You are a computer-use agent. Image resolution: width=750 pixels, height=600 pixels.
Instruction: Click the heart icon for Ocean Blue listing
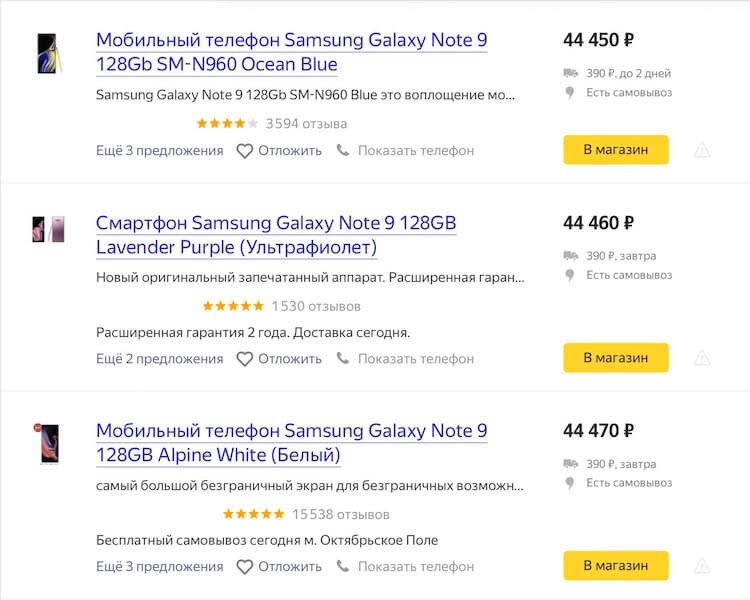245,151
